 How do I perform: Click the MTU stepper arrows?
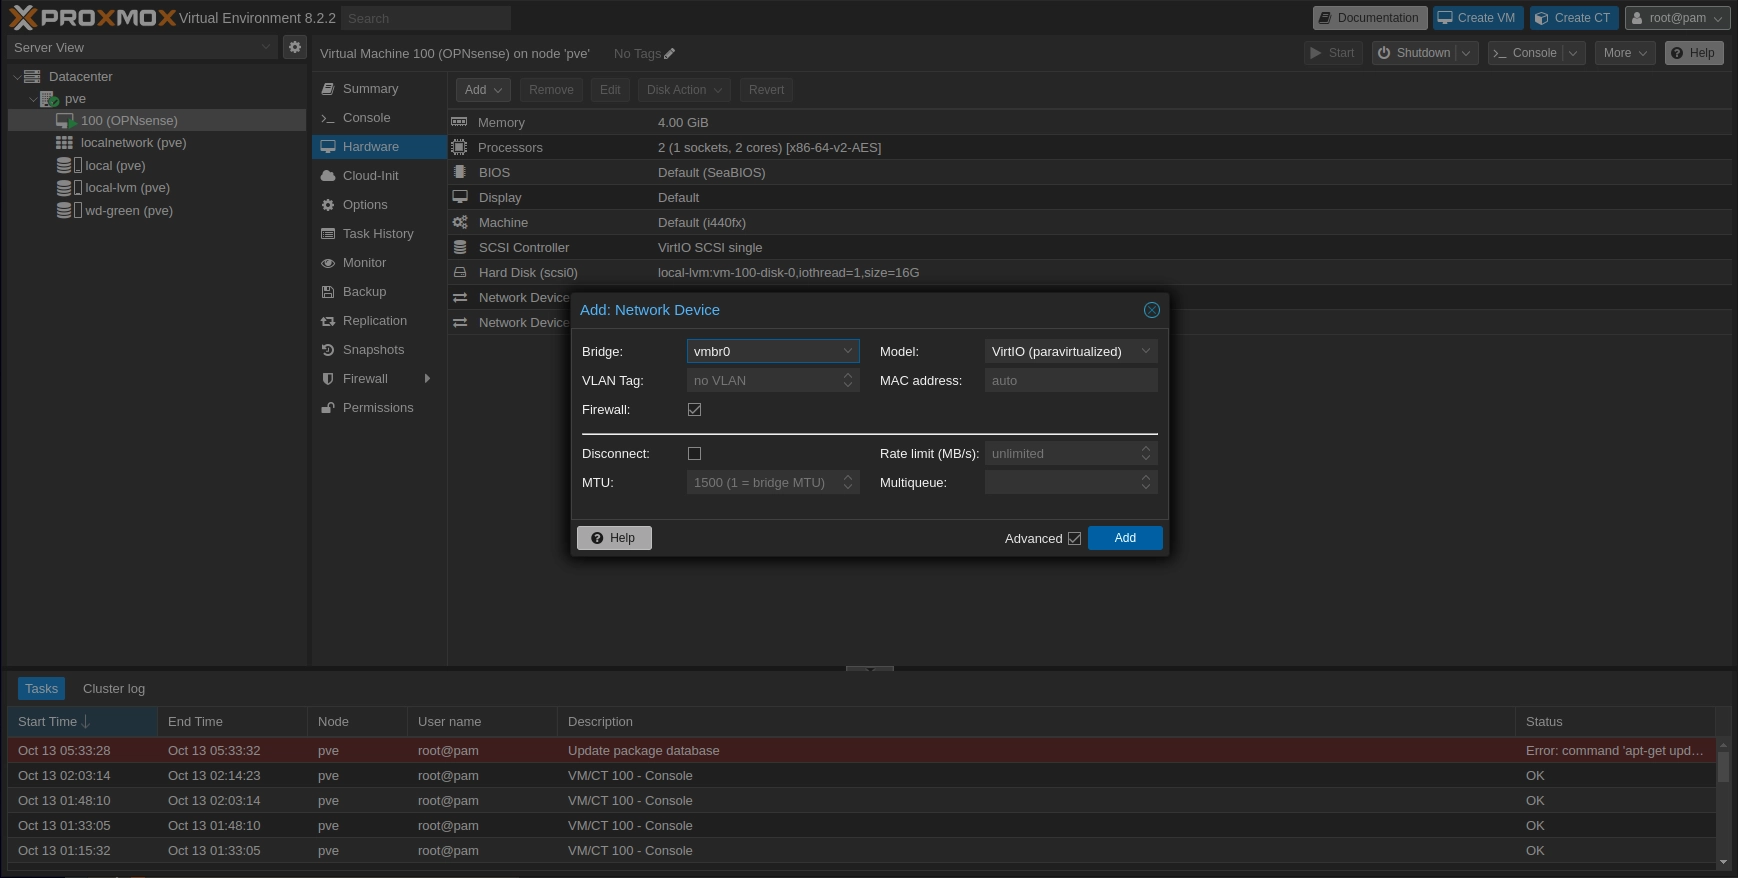(848, 483)
